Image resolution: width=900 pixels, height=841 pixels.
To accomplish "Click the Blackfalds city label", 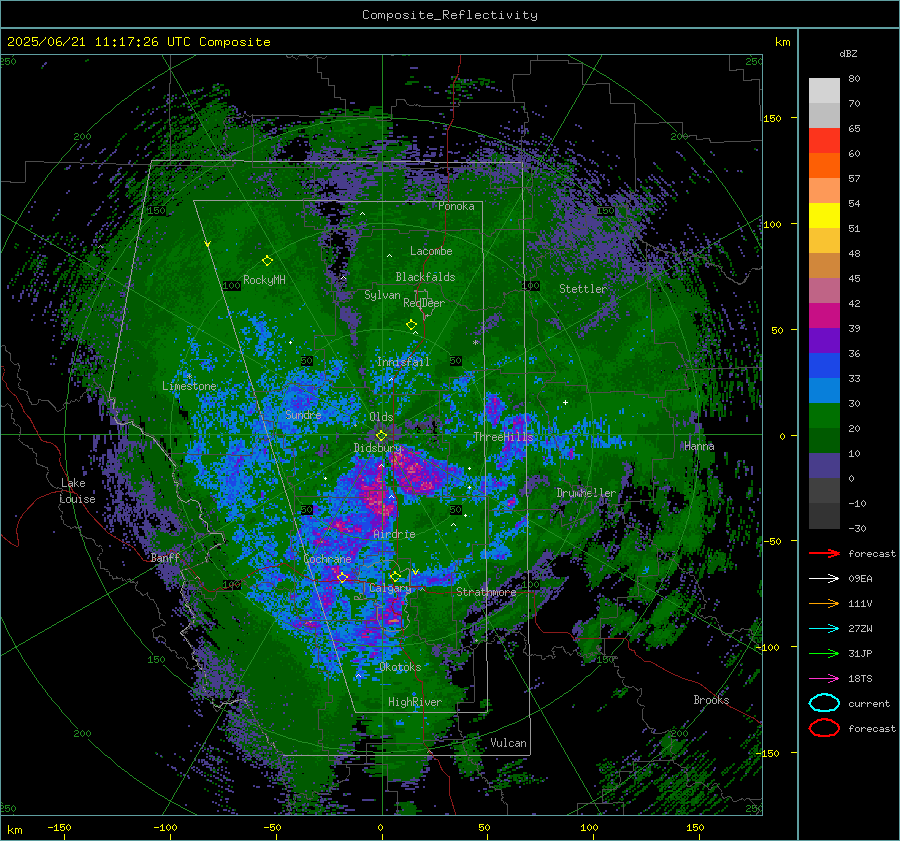I will point(425,277).
